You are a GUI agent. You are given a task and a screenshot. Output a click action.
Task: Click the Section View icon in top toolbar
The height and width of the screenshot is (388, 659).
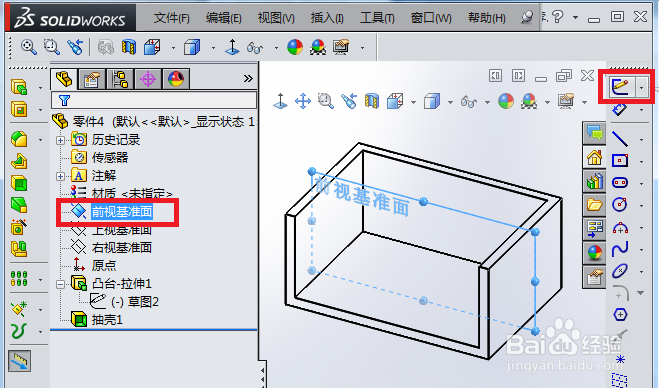(129, 47)
